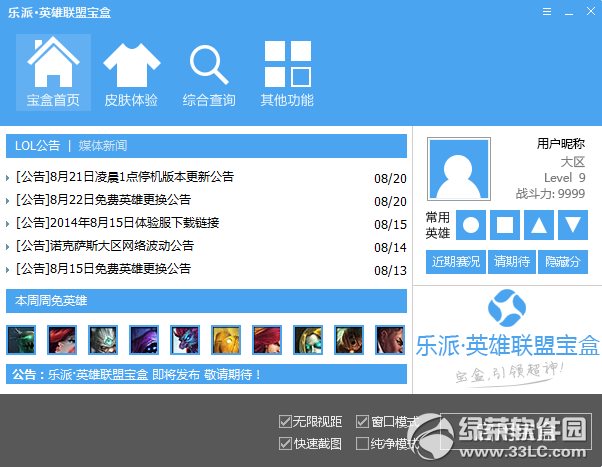Switch to the 皮肤体验 skin tab
This screenshot has width=602, height=467.
click(131, 75)
